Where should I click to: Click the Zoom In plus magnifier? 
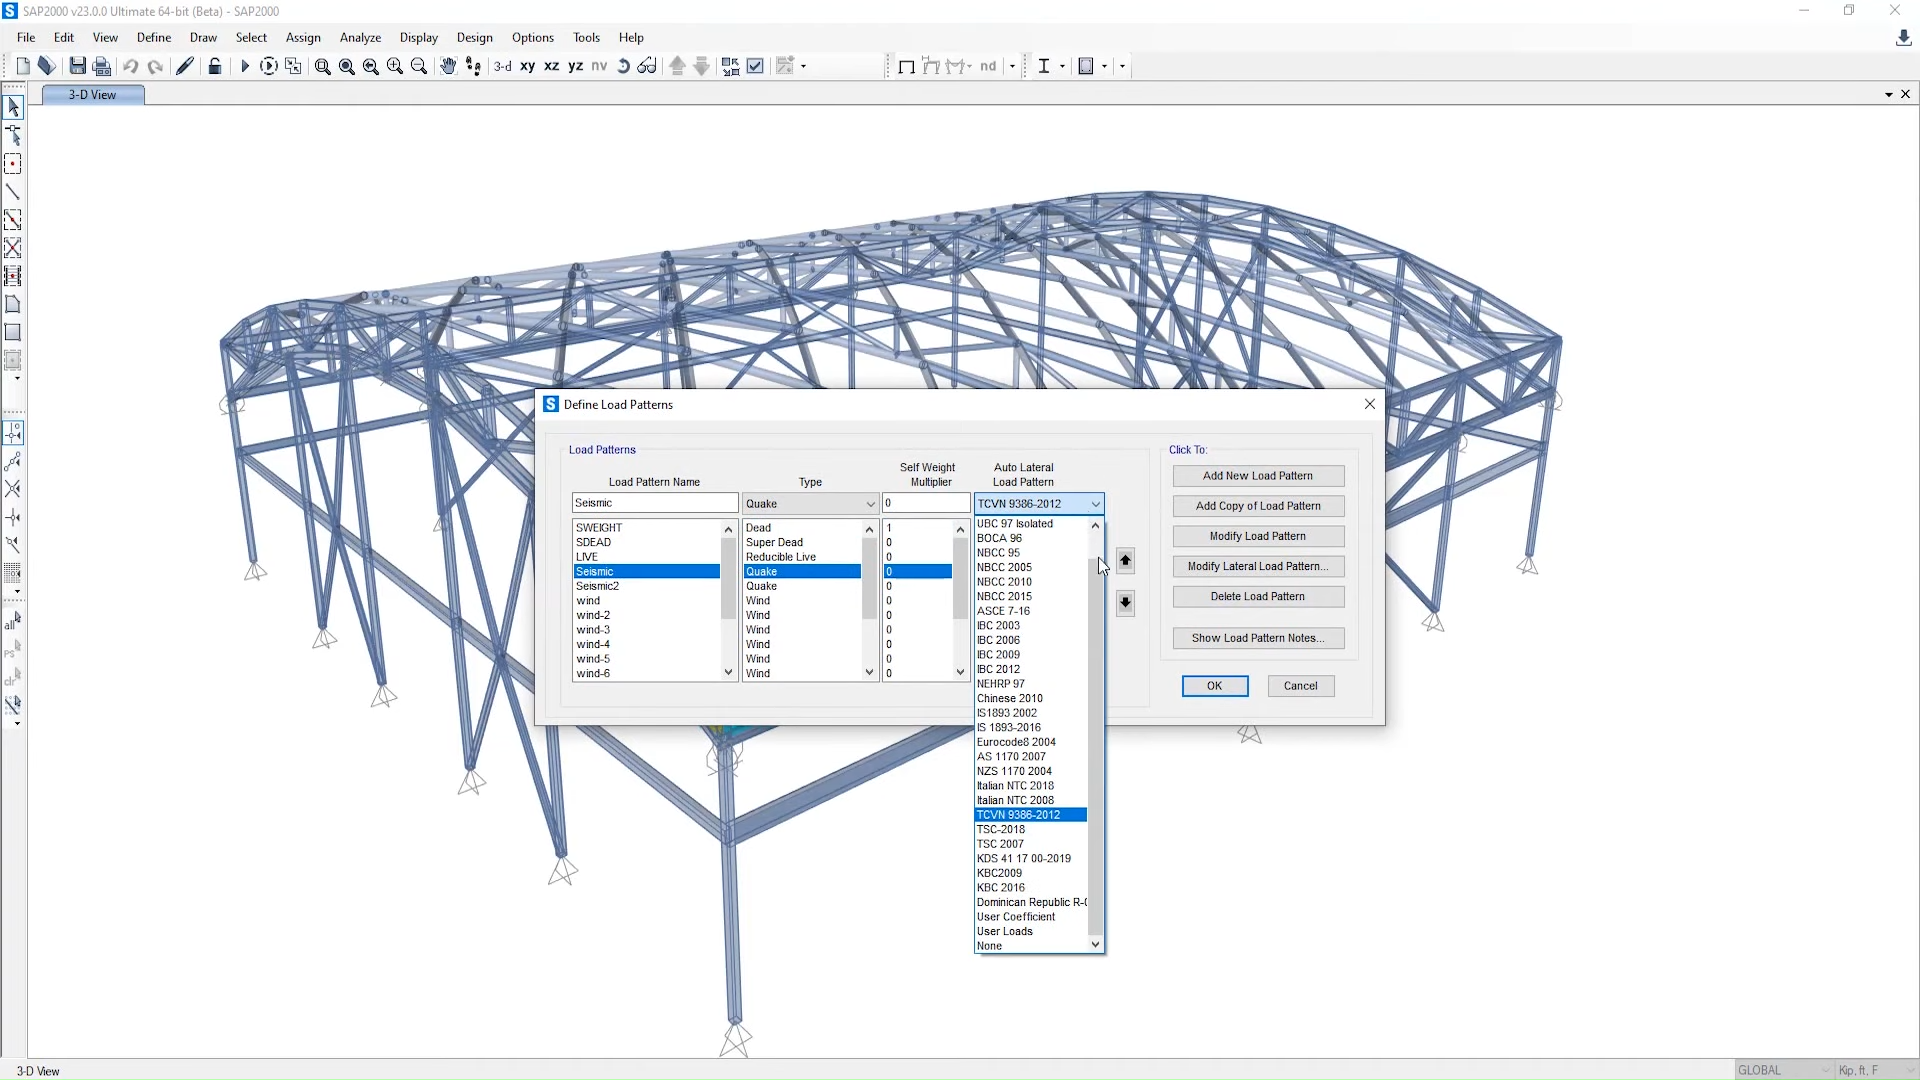395,66
